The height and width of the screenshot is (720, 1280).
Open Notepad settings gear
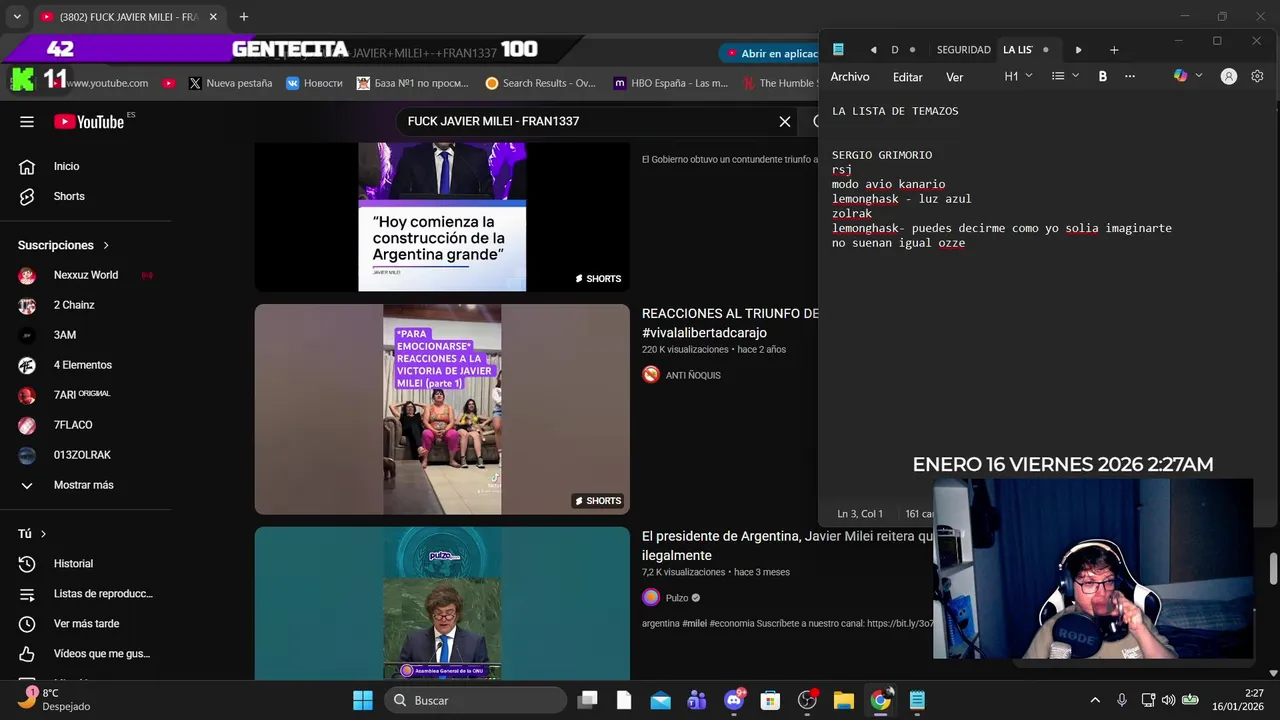click(x=1257, y=76)
